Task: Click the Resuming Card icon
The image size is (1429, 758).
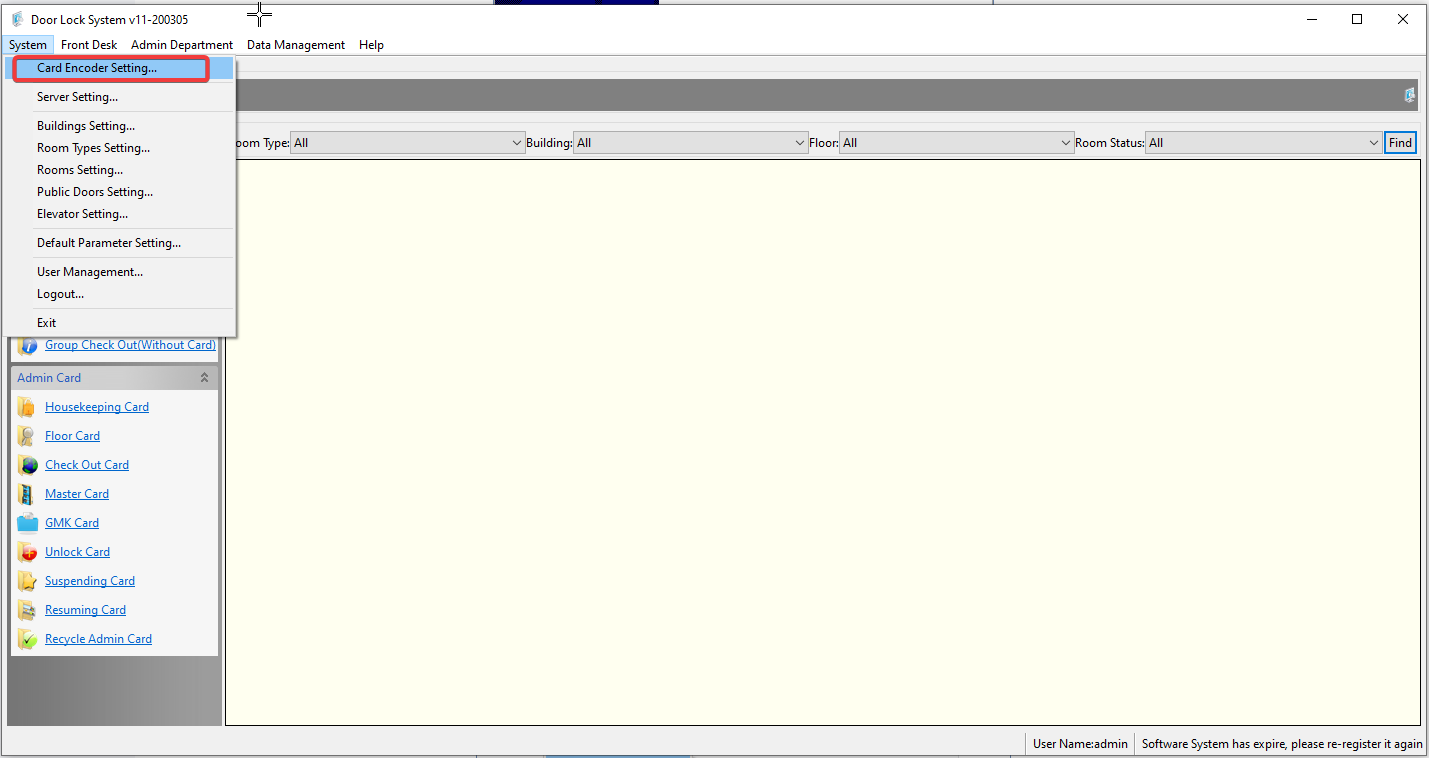Action: [27, 610]
